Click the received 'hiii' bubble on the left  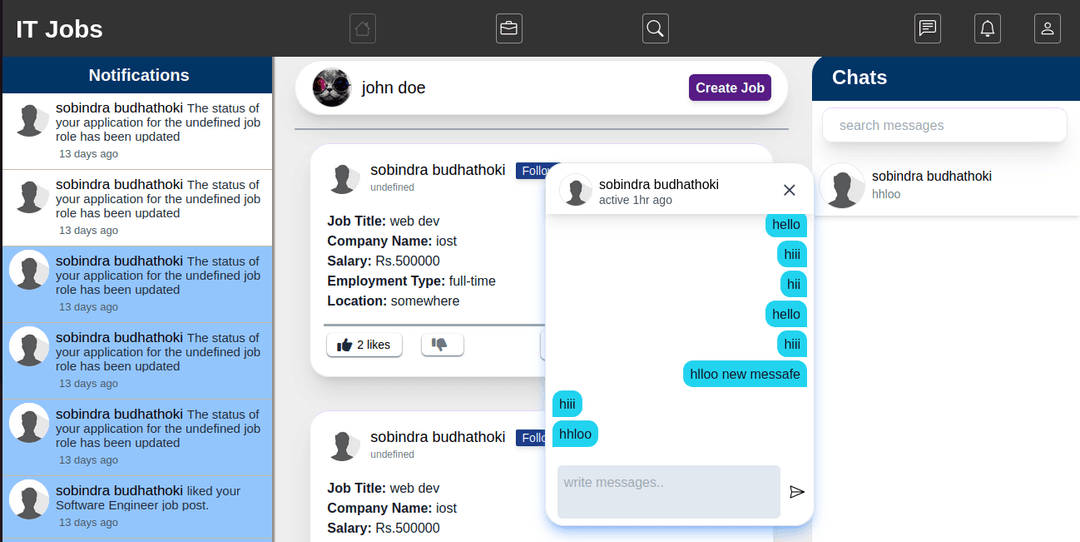tap(567, 404)
